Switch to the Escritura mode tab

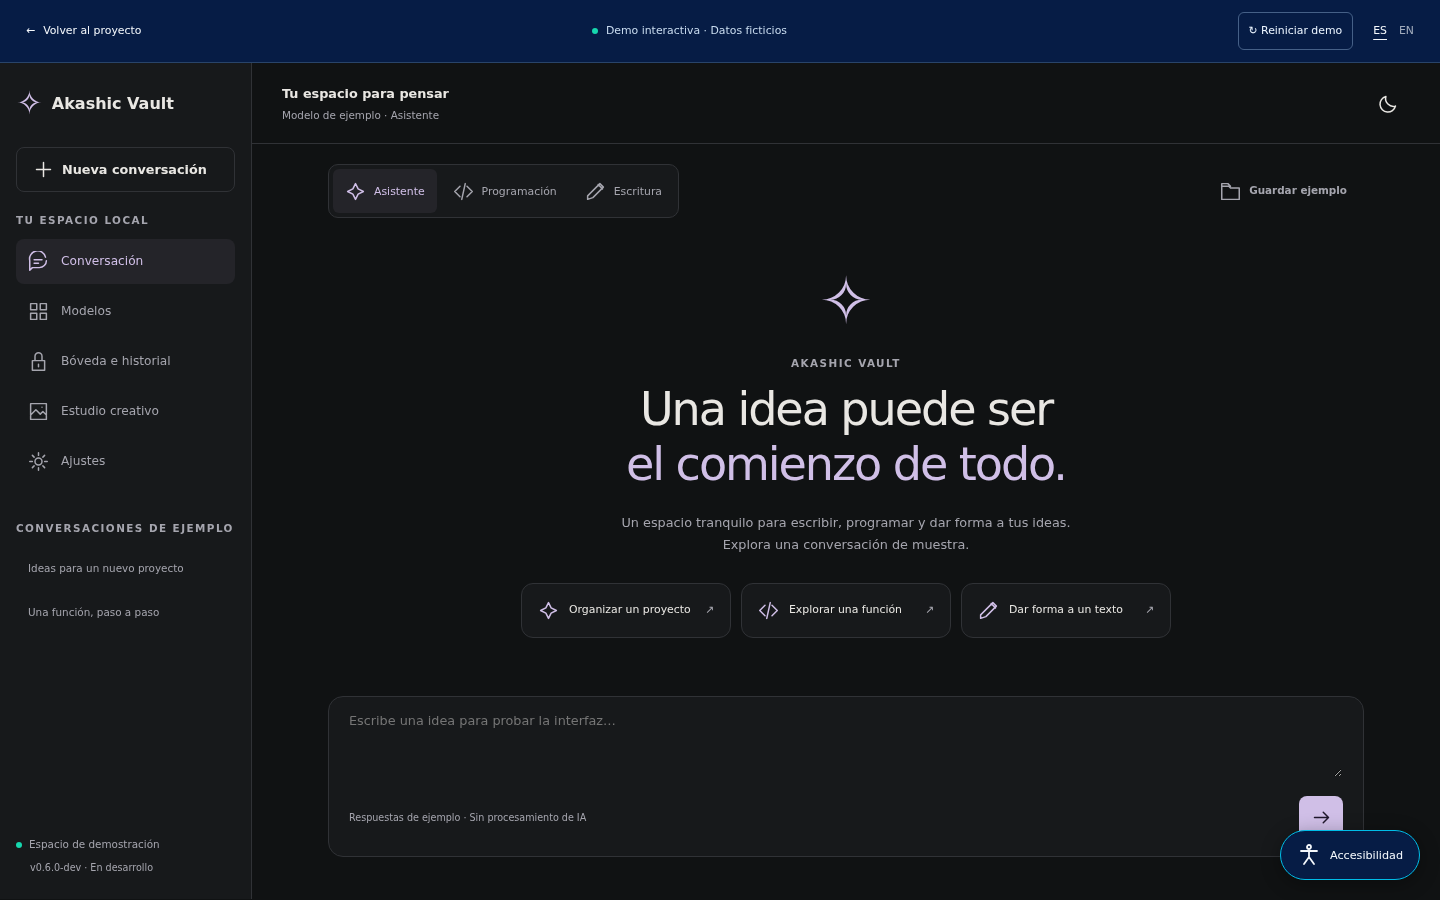pos(624,191)
